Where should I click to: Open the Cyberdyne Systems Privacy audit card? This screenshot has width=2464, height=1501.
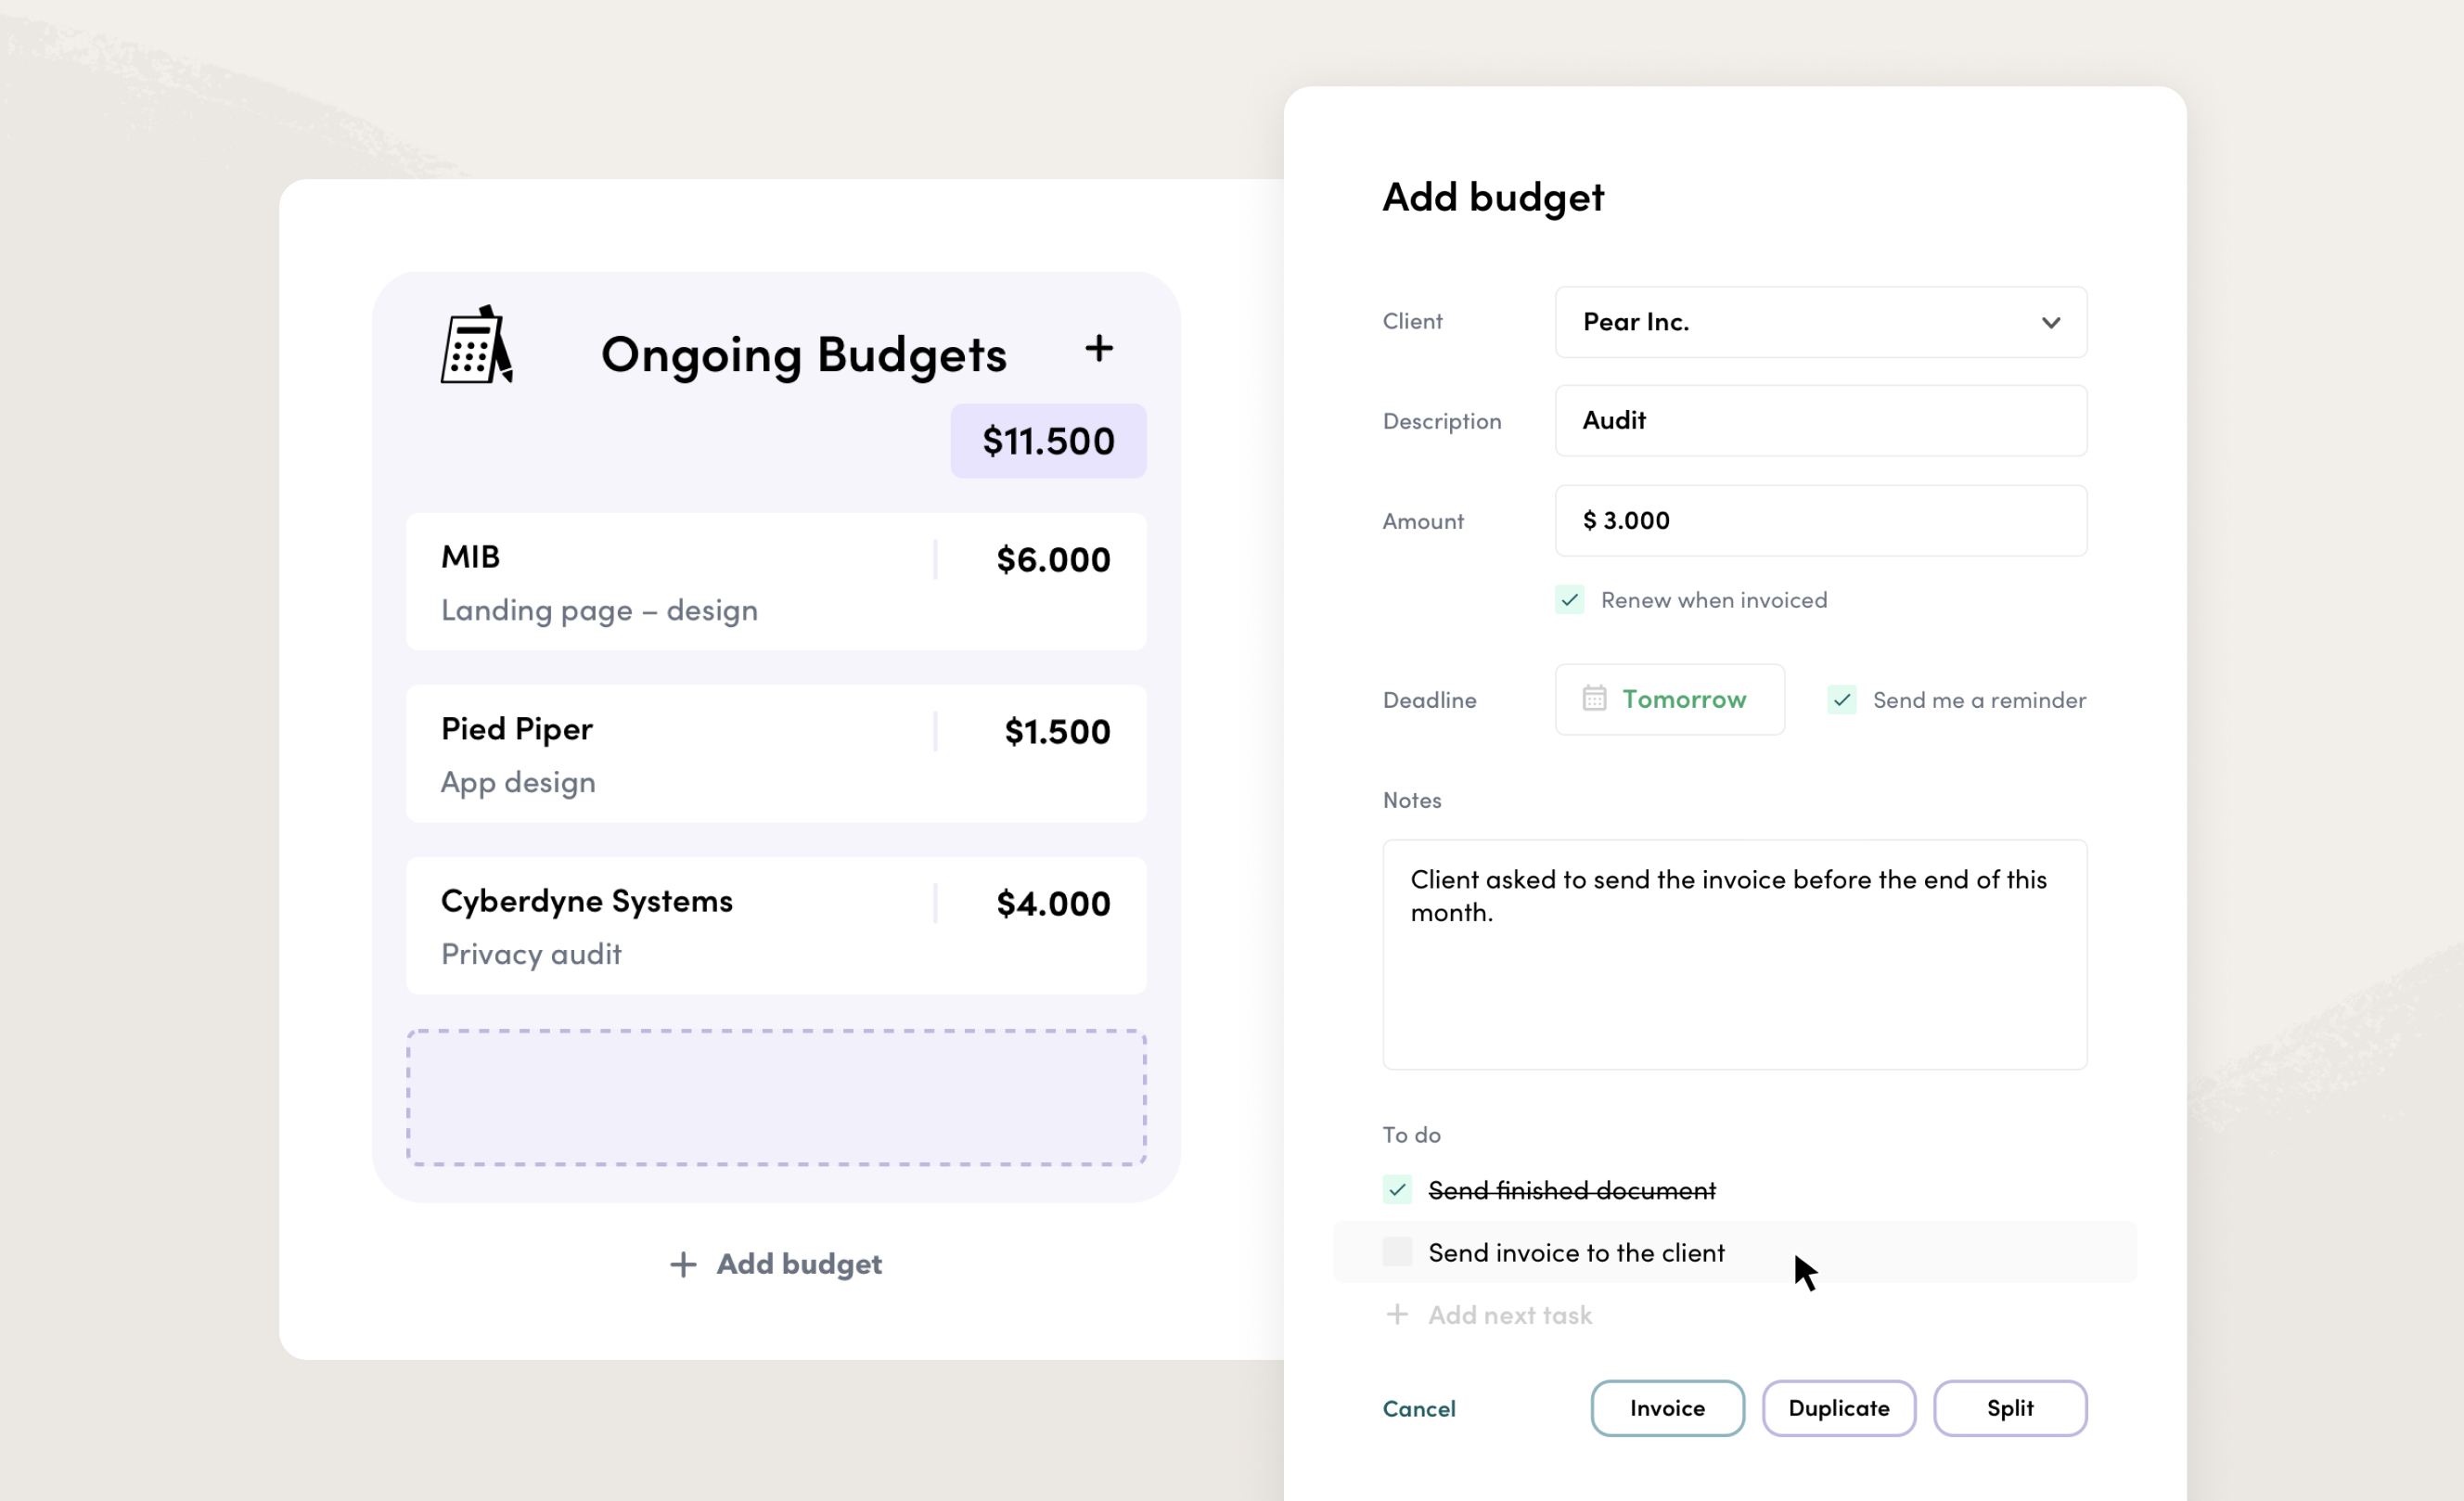click(776, 926)
